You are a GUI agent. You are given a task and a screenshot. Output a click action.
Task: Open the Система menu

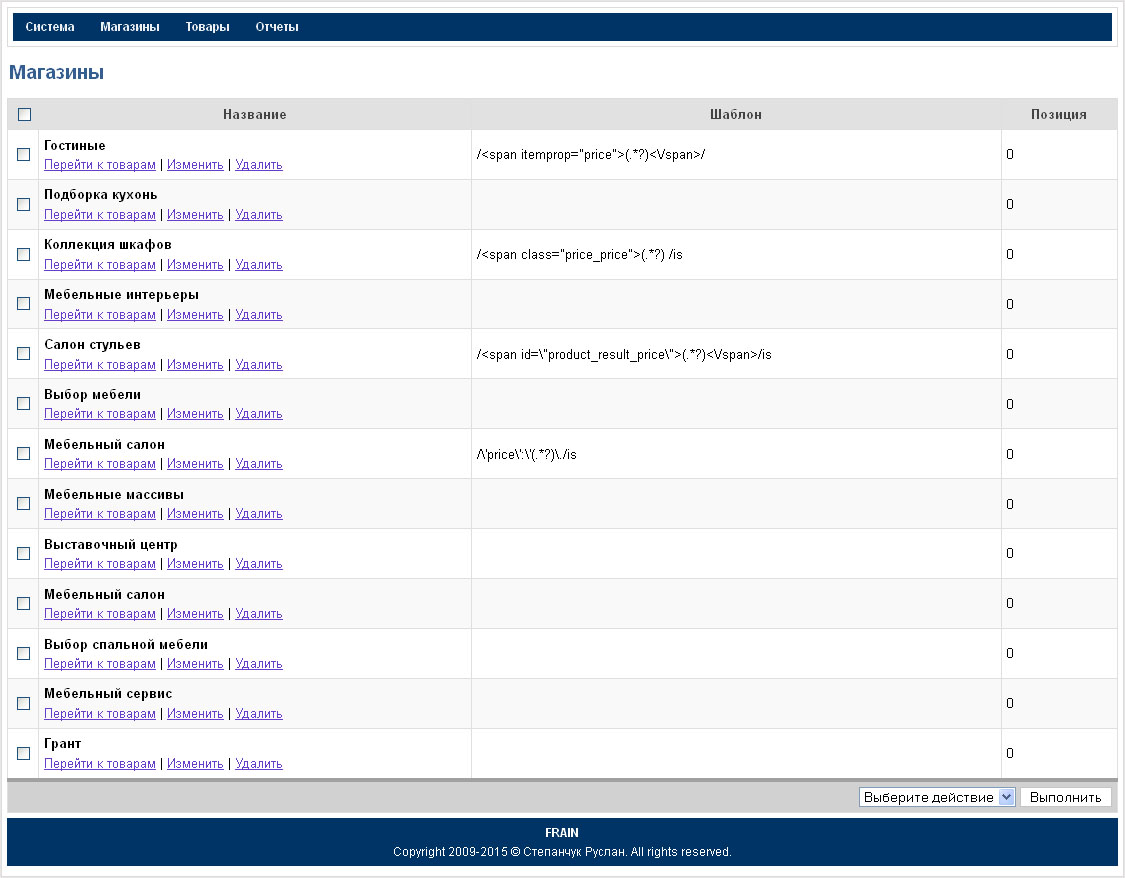point(50,27)
